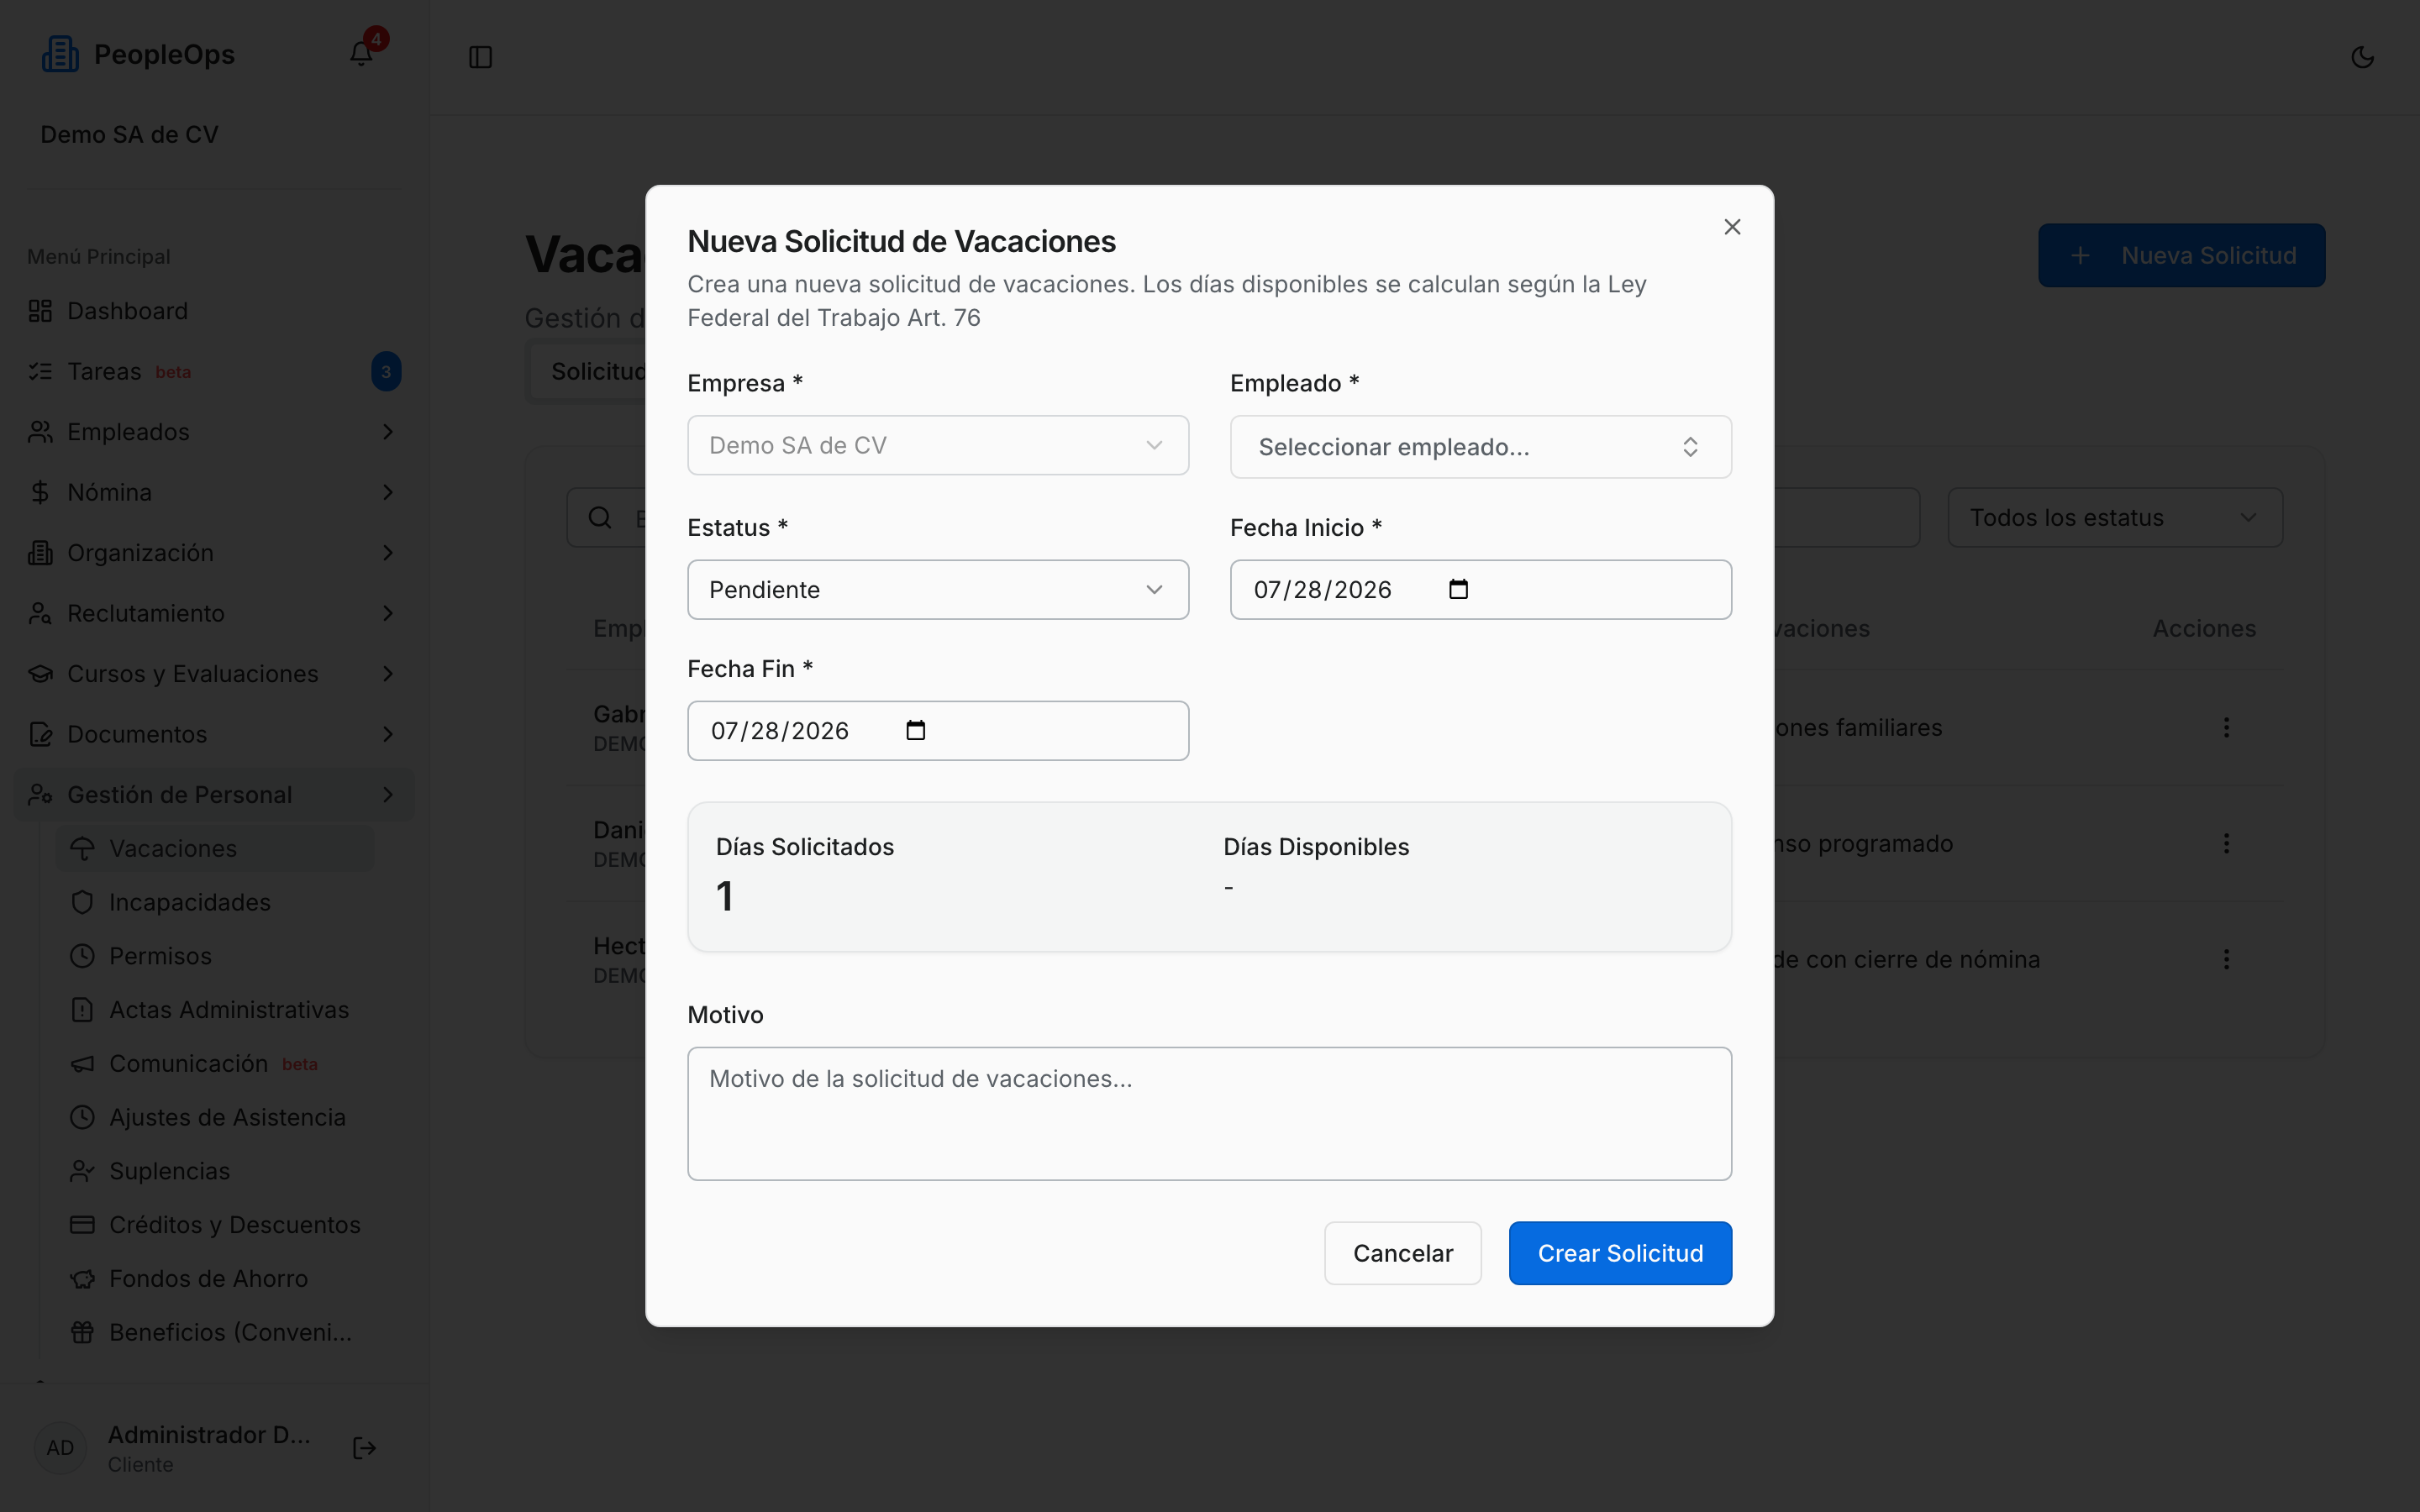Image resolution: width=2420 pixels, height=1512 pixels.
Task: Close the Nueva Solicitud dialog
Action: click(1732, 227)
